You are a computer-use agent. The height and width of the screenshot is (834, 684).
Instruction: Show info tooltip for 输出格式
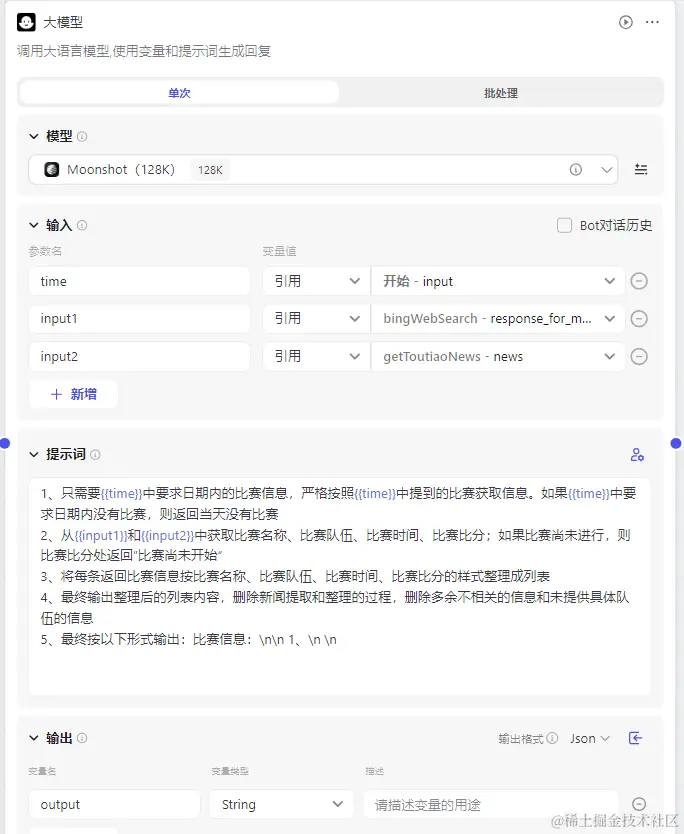click(x=553, y=738)
